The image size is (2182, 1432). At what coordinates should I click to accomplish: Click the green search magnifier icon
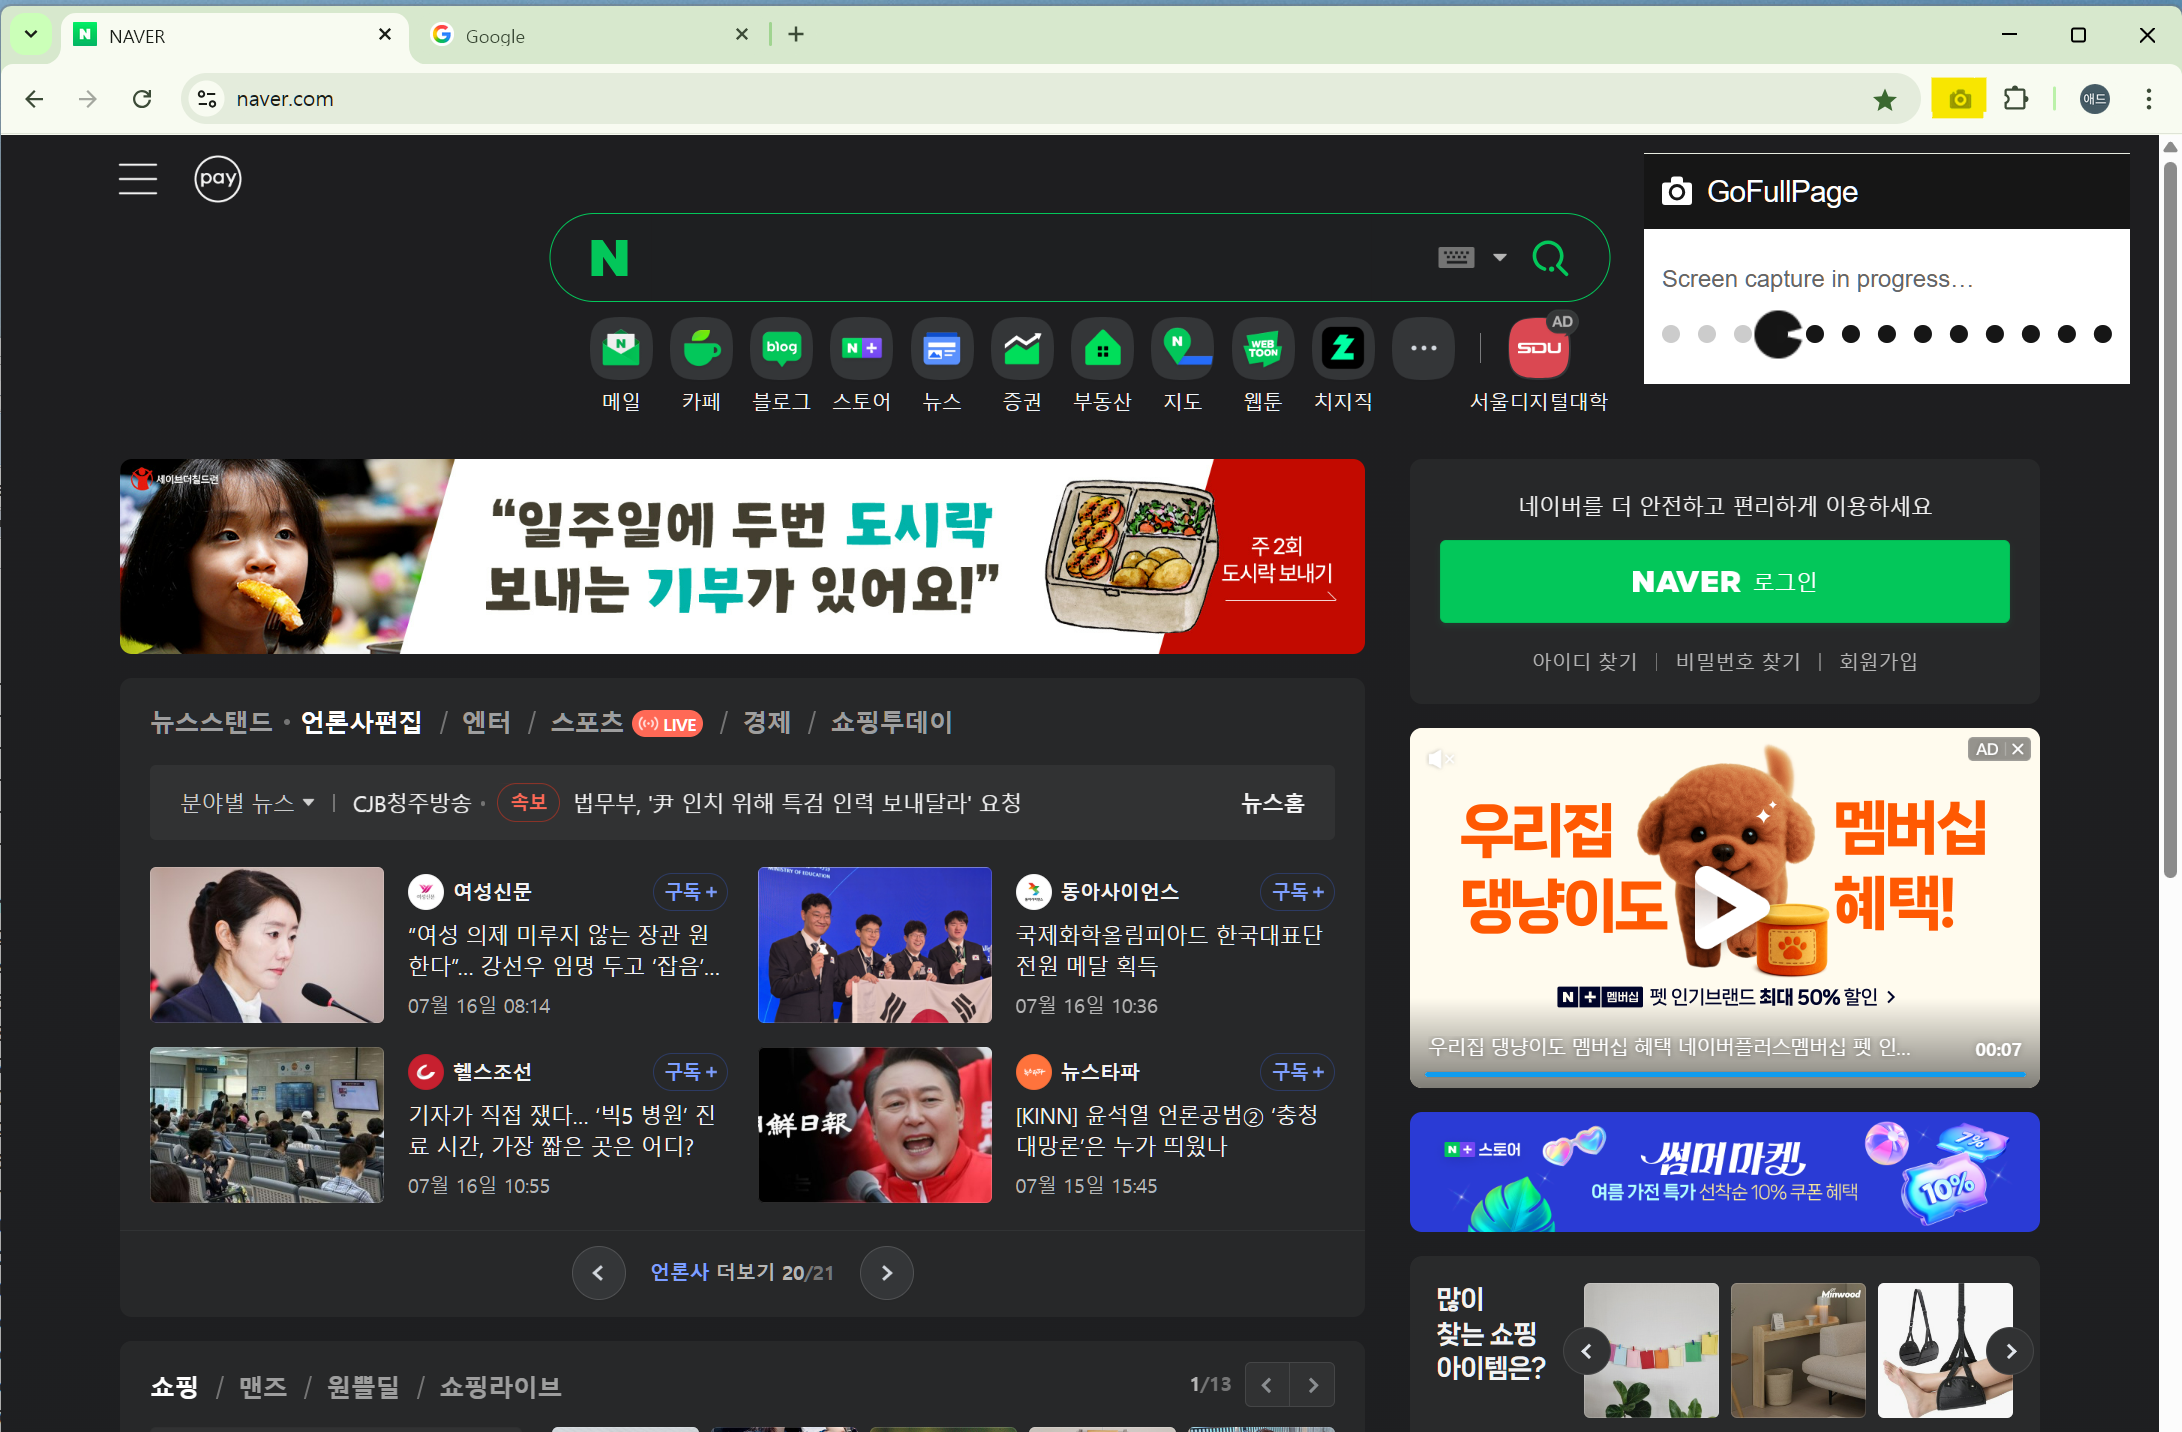[1549, 258]
